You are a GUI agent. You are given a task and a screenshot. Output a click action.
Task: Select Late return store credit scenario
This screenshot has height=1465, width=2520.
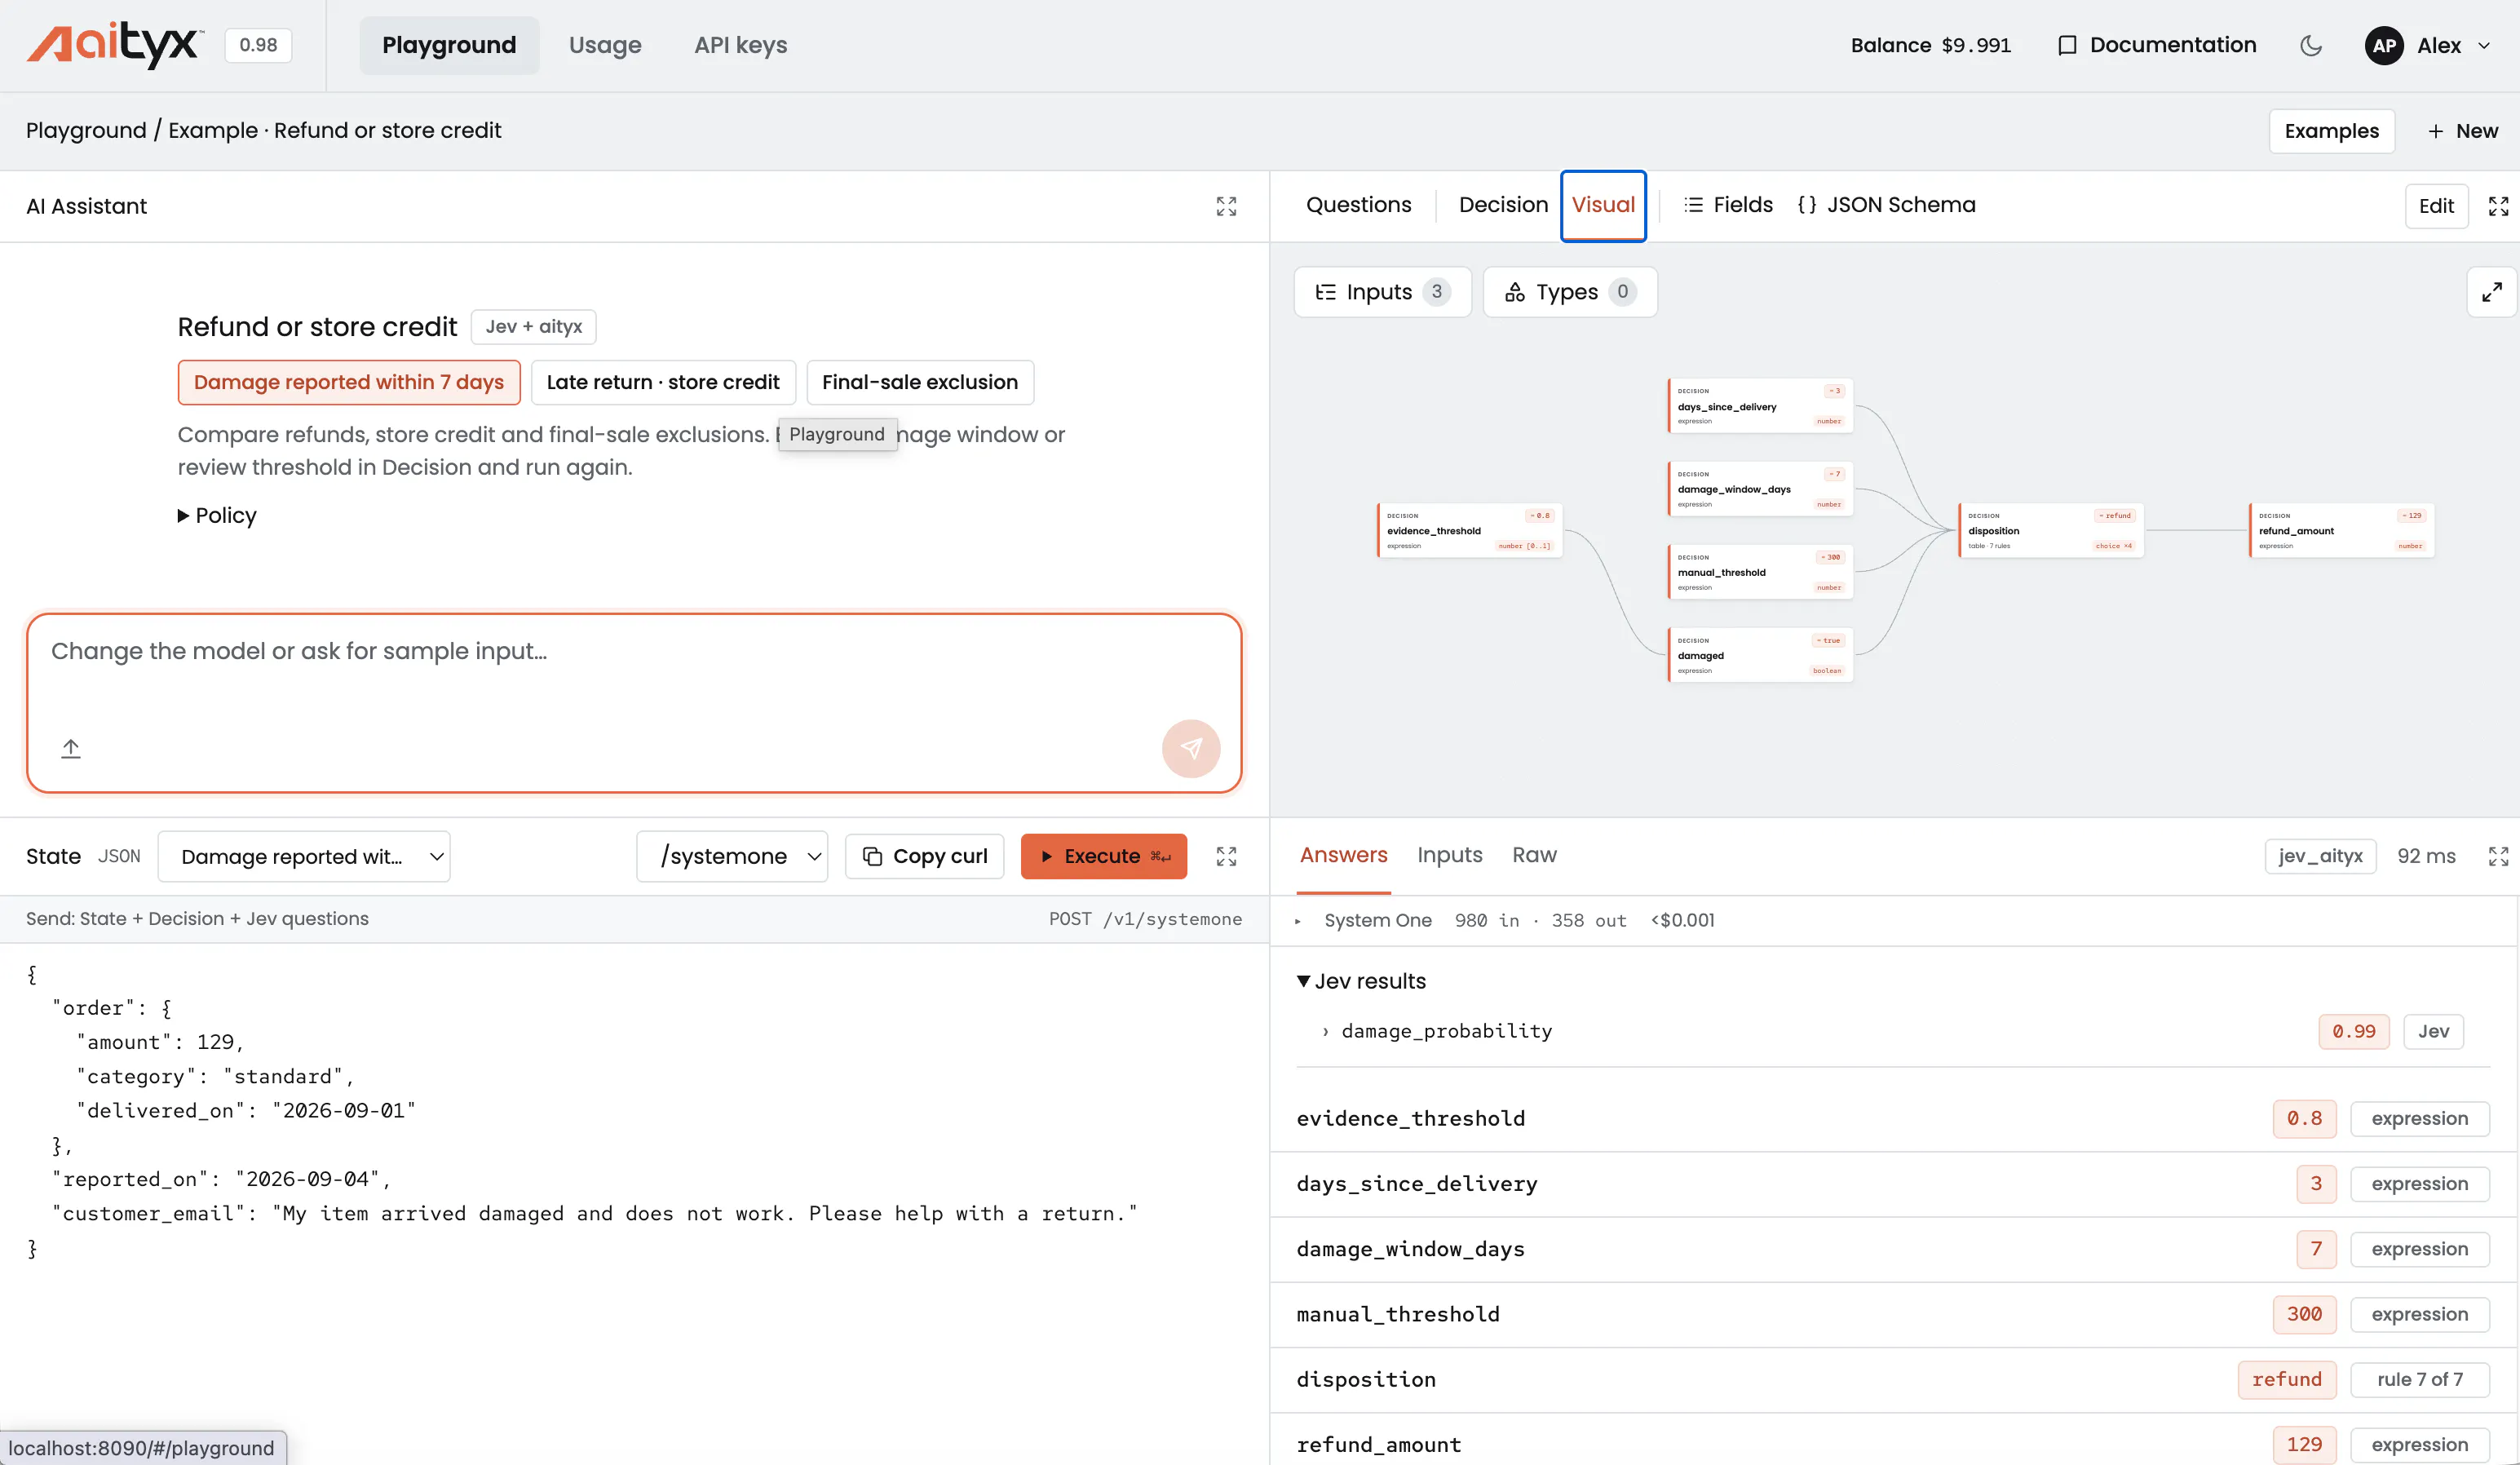(663, 382)
